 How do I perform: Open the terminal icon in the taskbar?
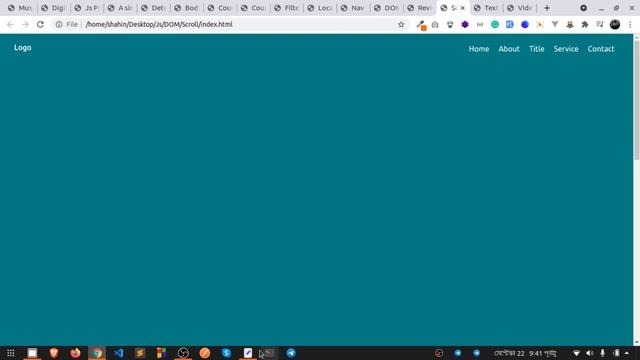coord(269,353)
